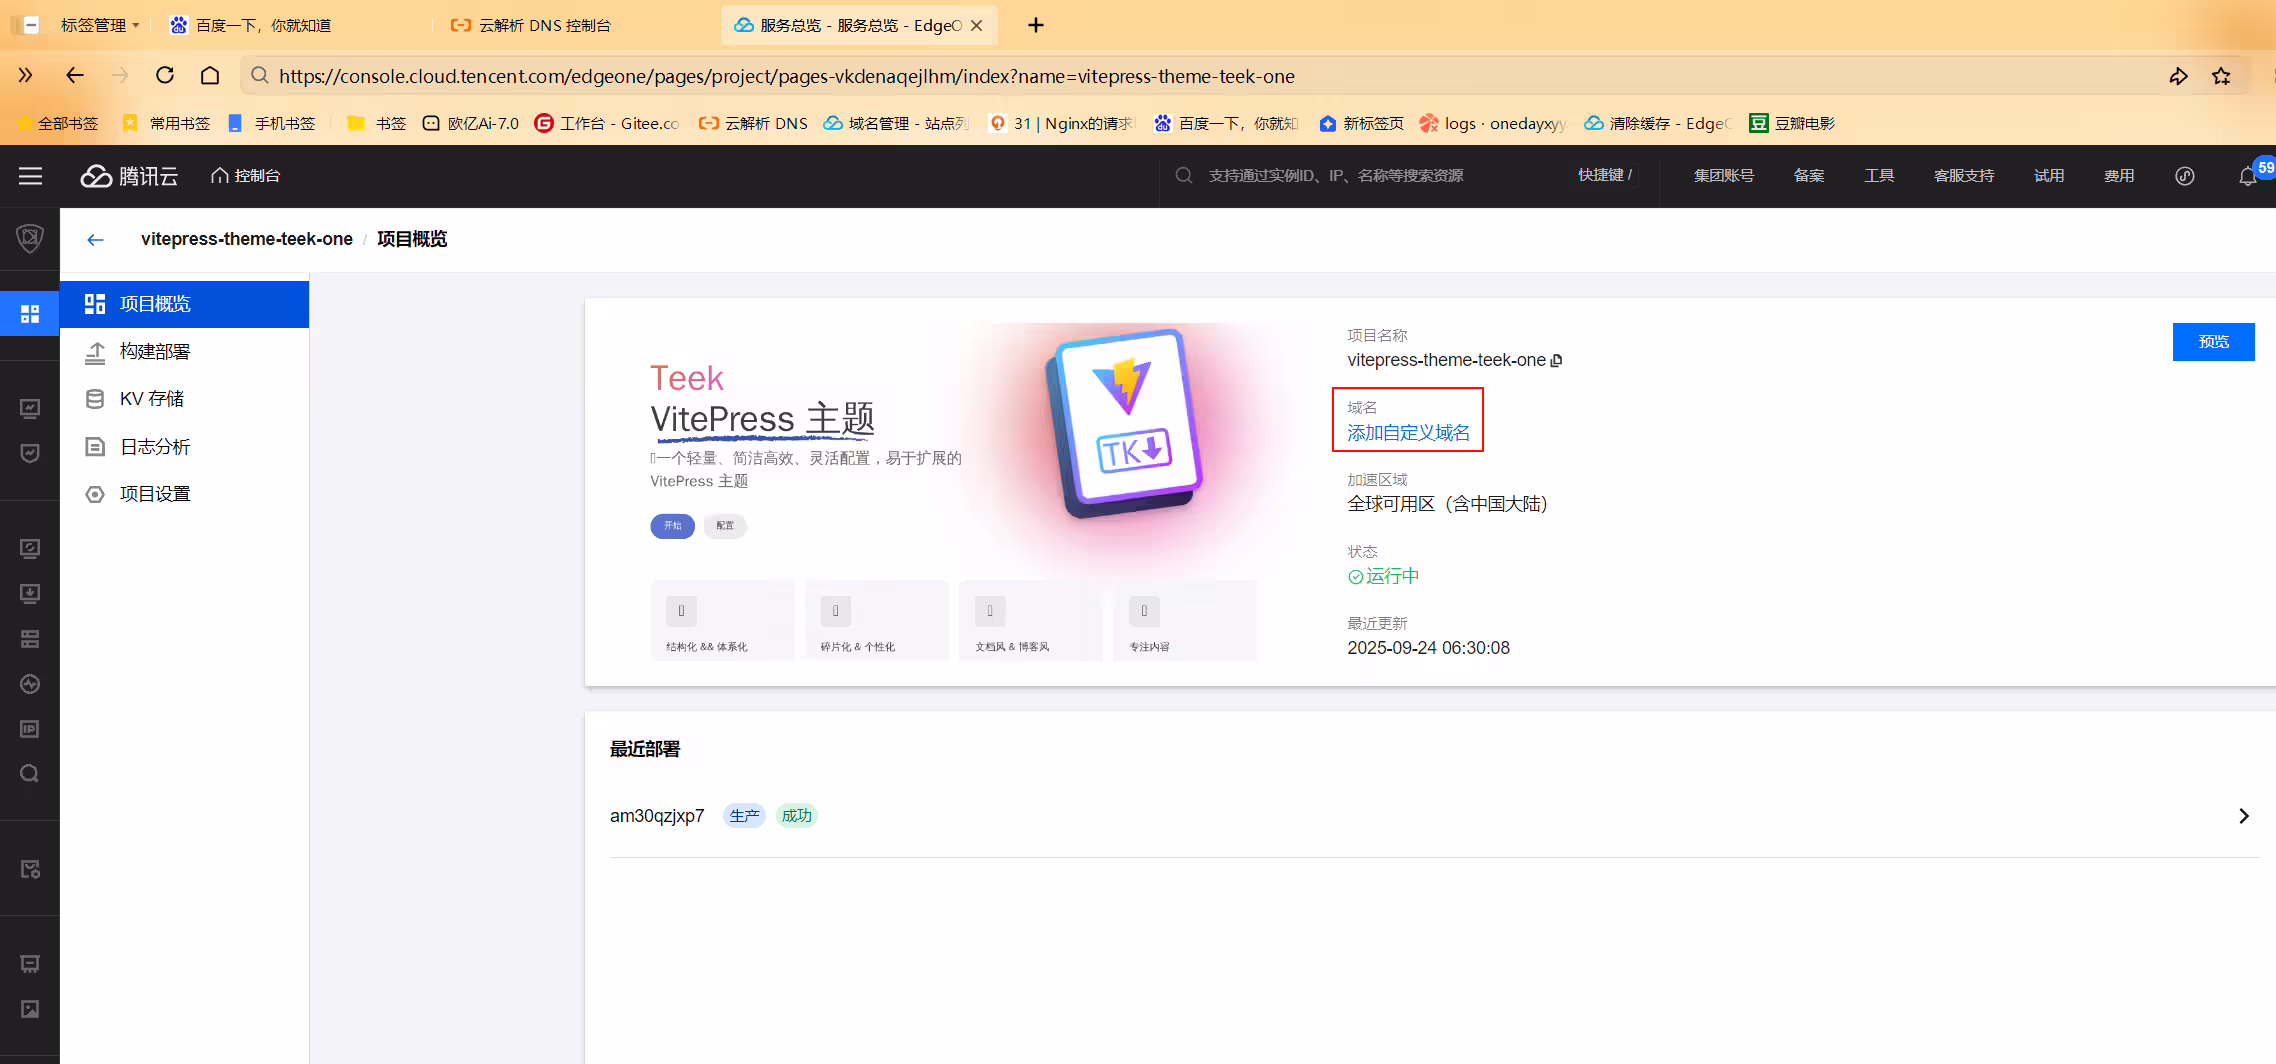This screenshot has width=2276, height=1064.
Task: Click browser home button
Action: 210,76
